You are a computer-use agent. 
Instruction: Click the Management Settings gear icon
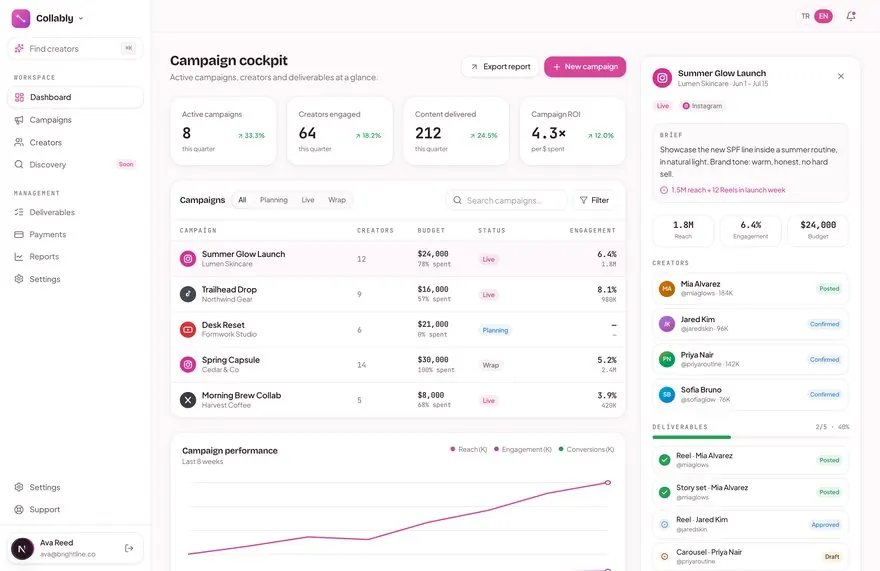tap(19, 278)
